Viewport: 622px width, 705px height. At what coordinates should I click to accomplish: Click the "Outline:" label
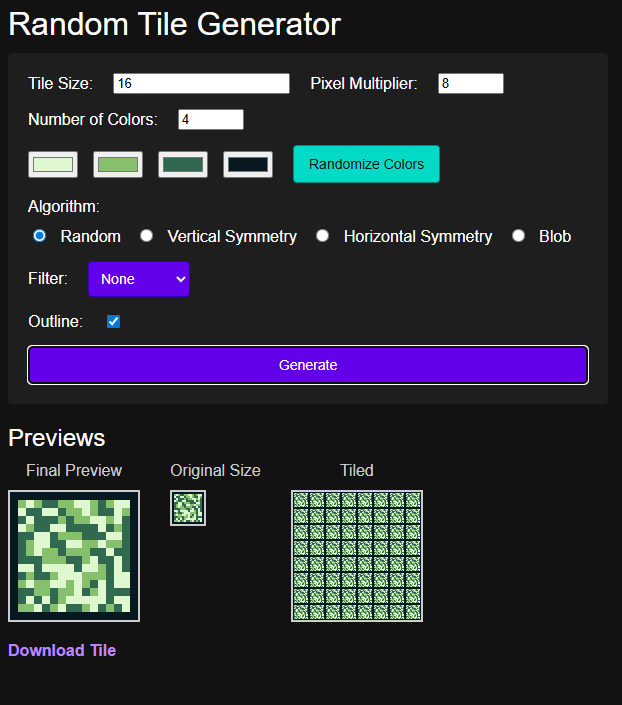pyautogui.click(x=55, y=322)
